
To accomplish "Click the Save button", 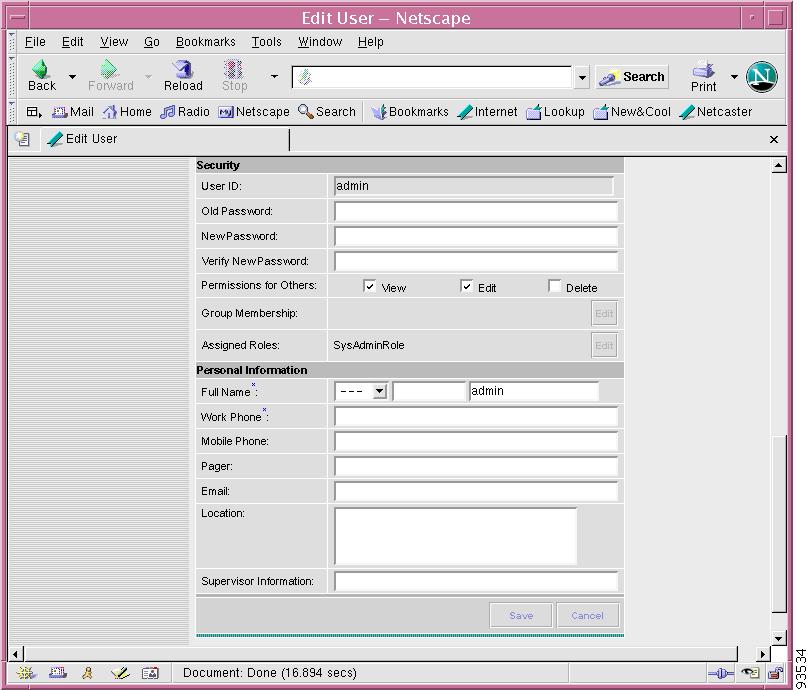I will pyautogui.click(x=521, y=615).
